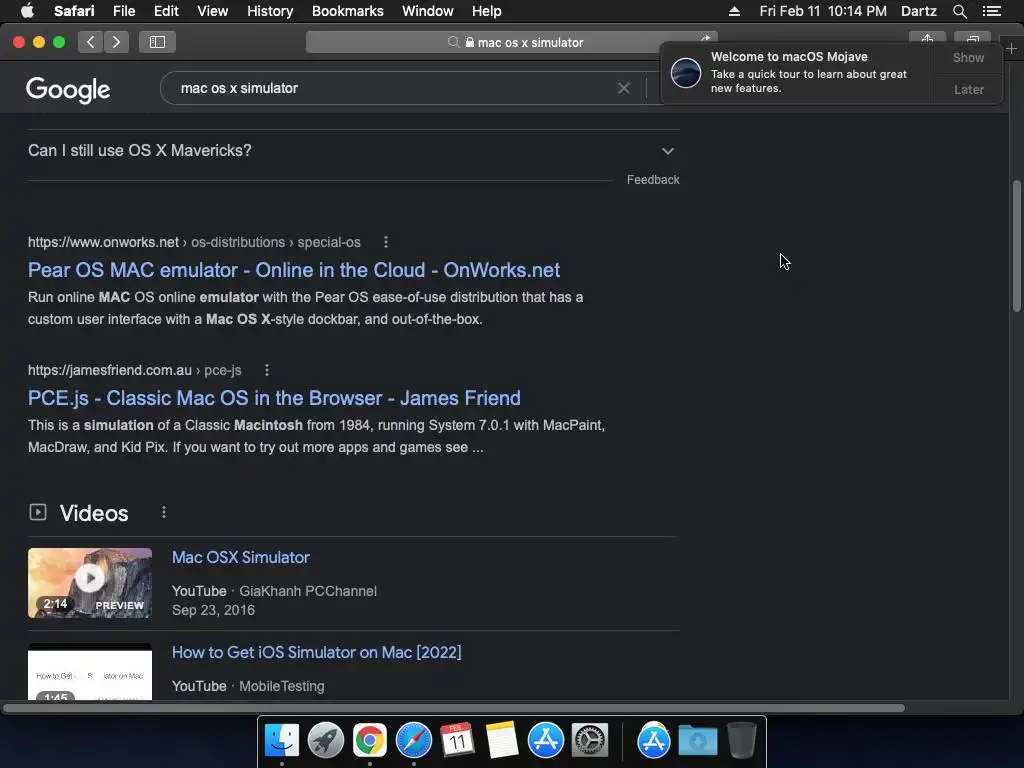Image resolution: width=1024 pixels, height=768 pixels.
Task: Open Launchpad rocket in the Dock
Action: [325, 741]
